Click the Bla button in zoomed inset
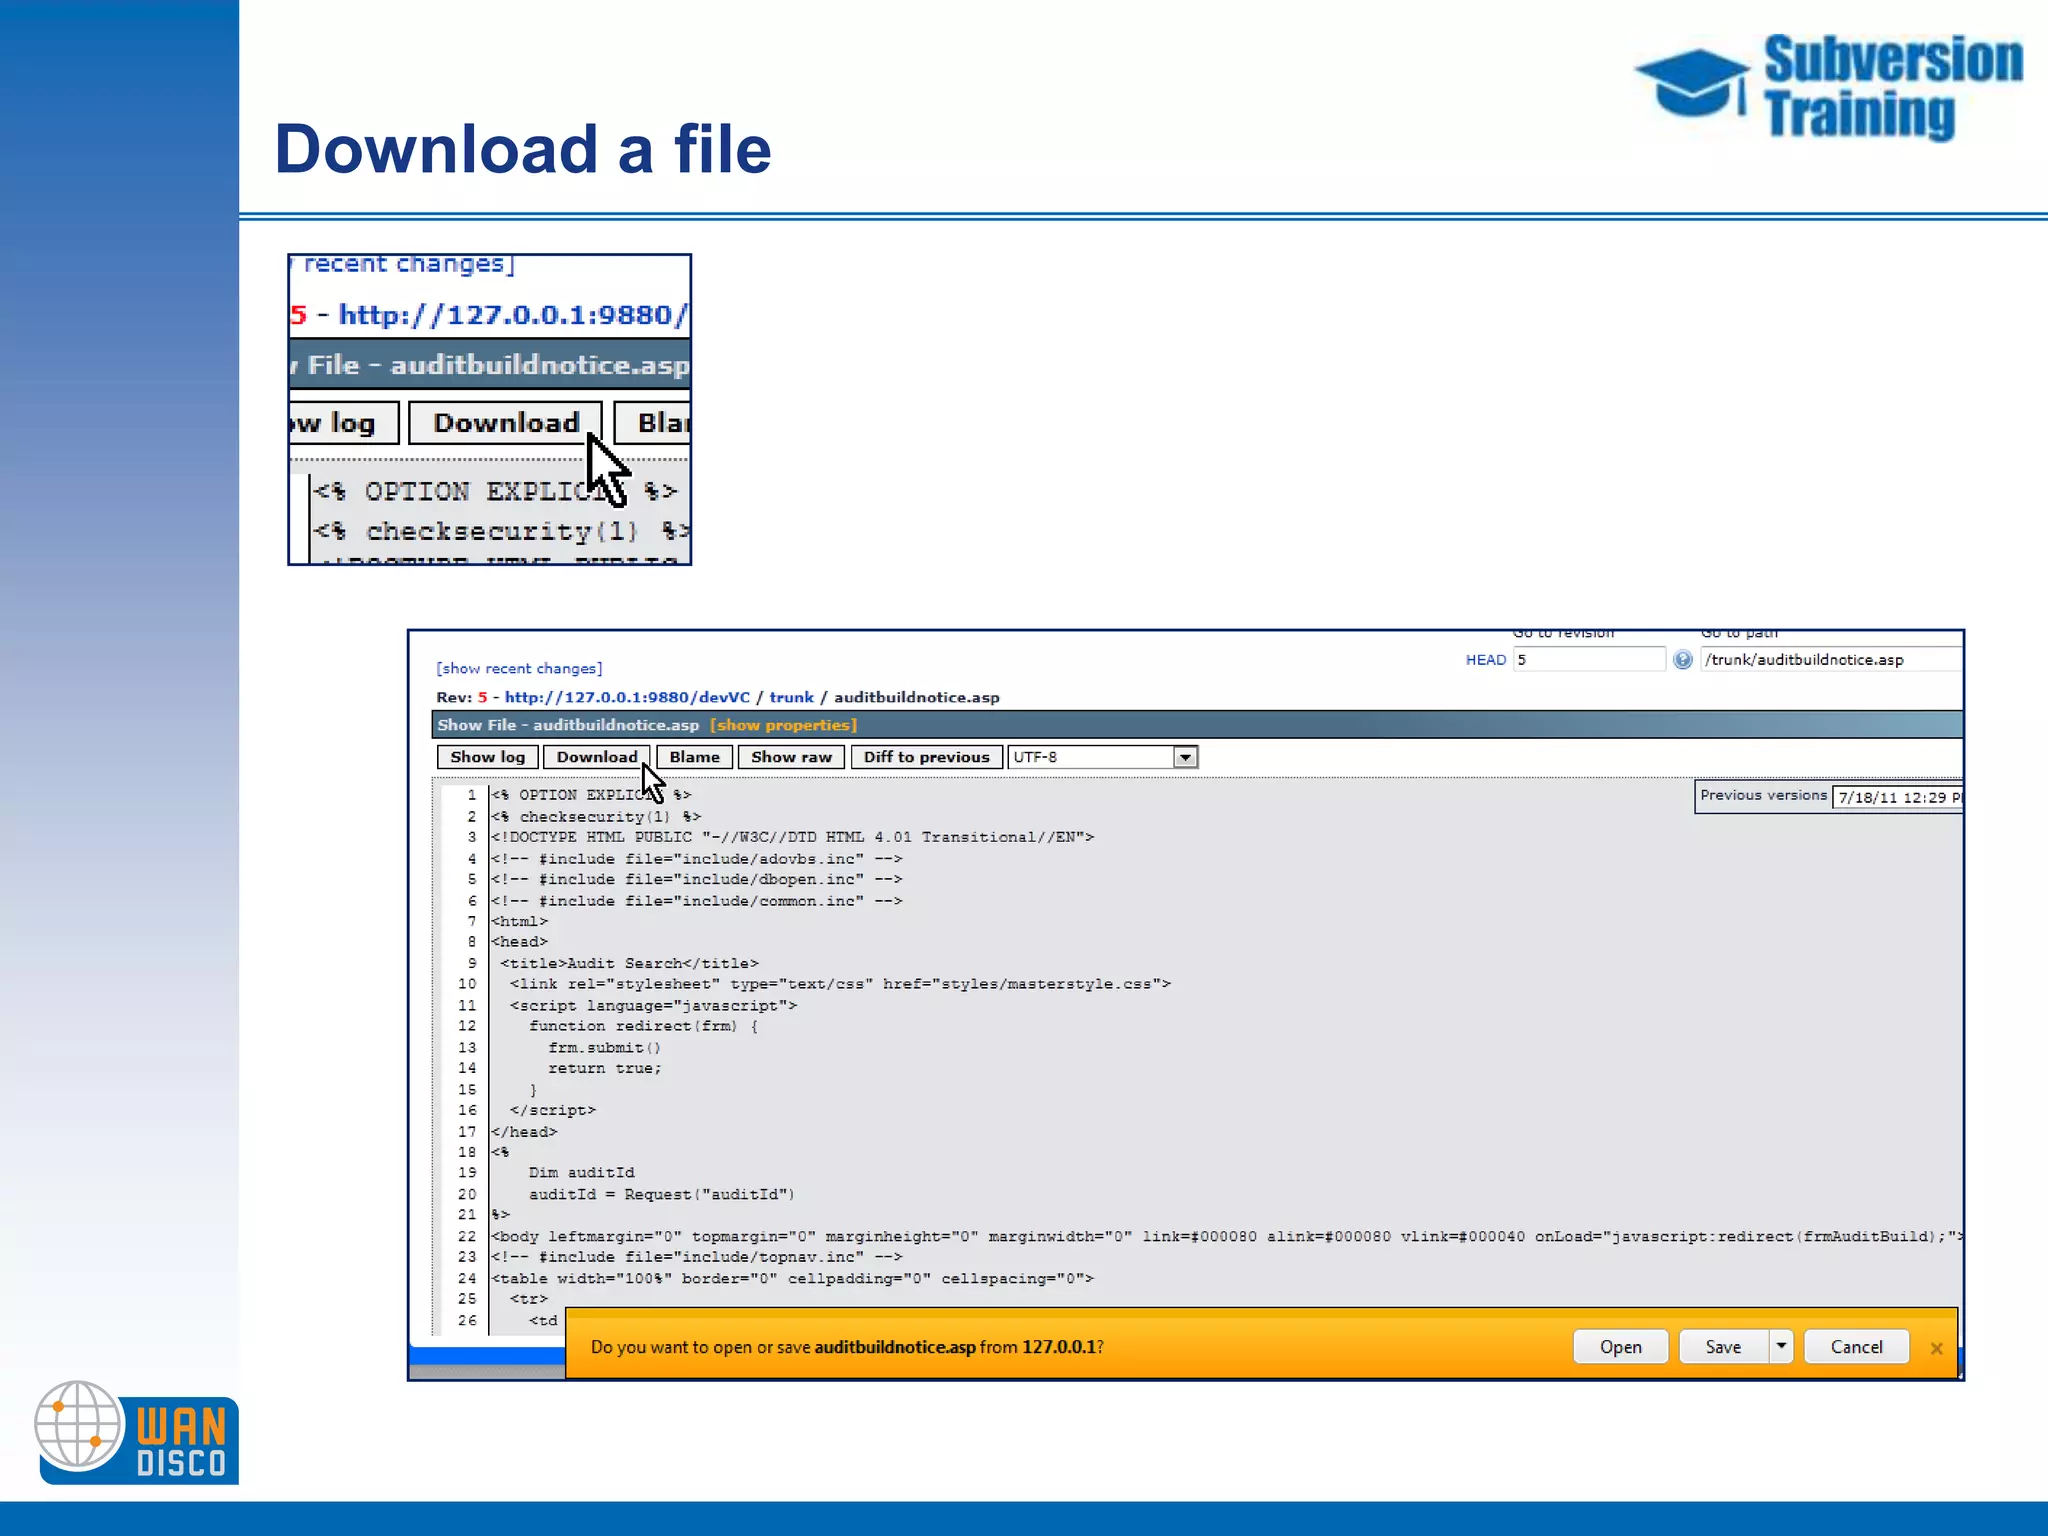 point(652,423)
